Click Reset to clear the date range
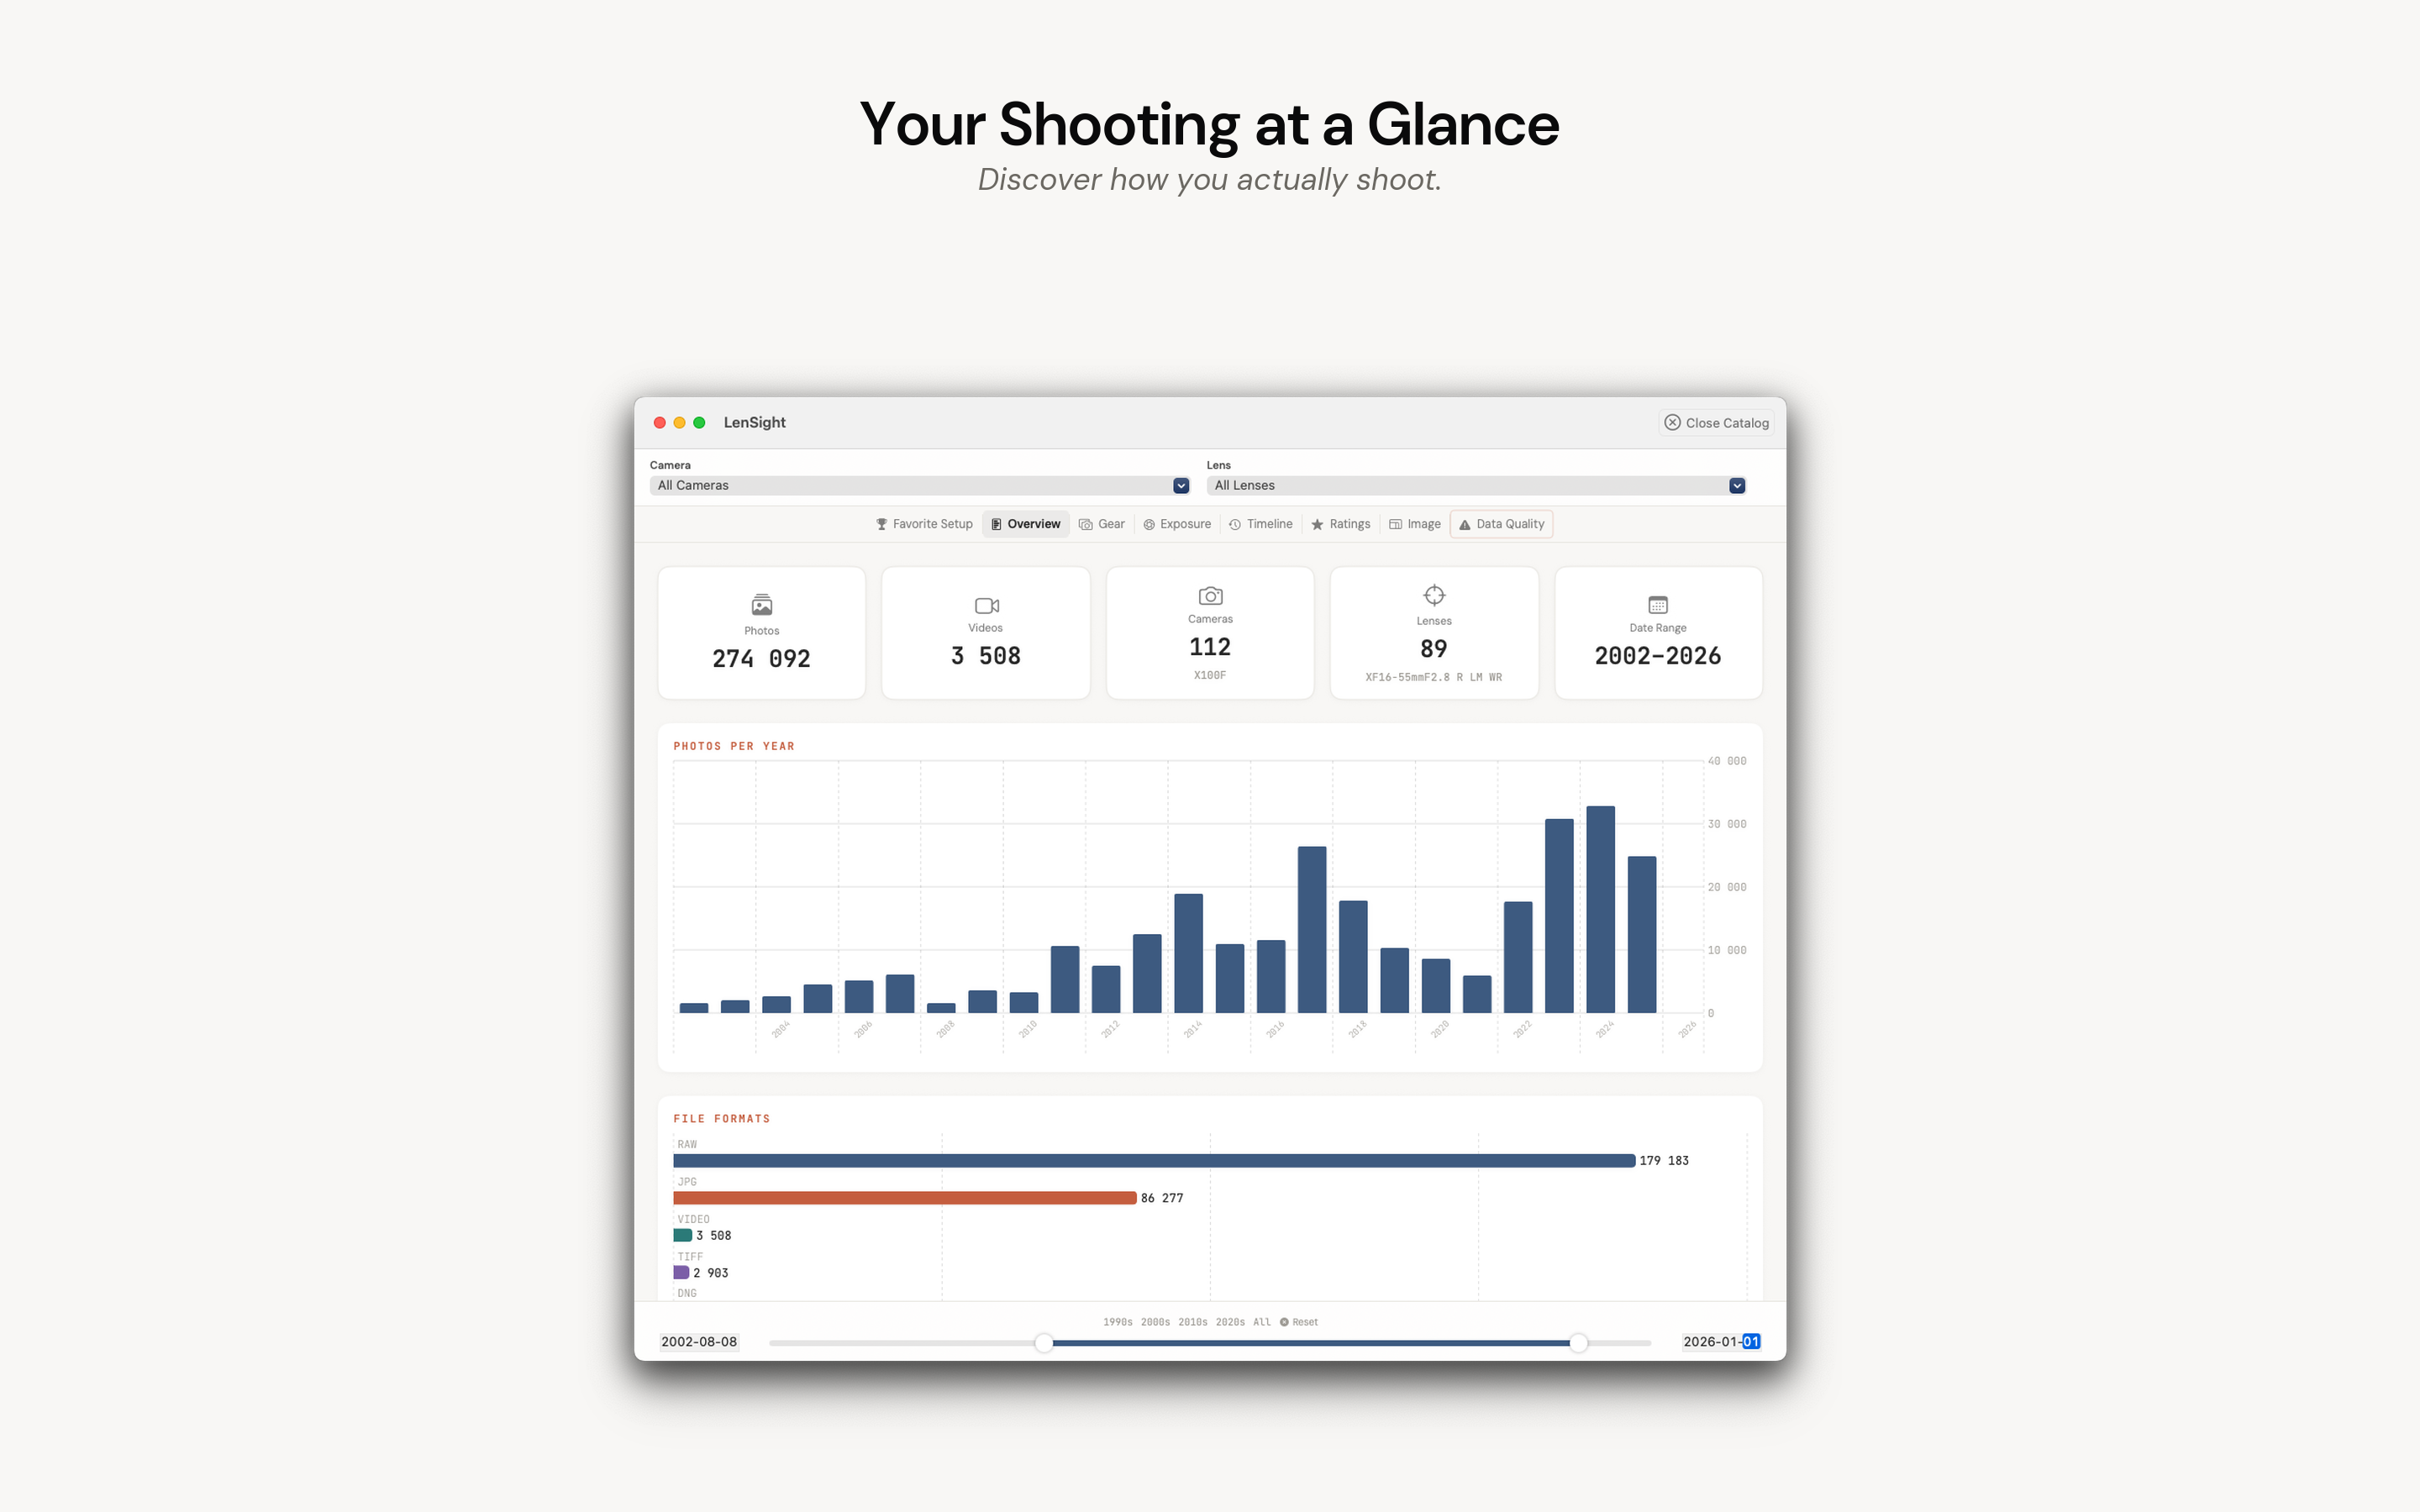The image size is (2420, 1512). click(1300, 1321)
